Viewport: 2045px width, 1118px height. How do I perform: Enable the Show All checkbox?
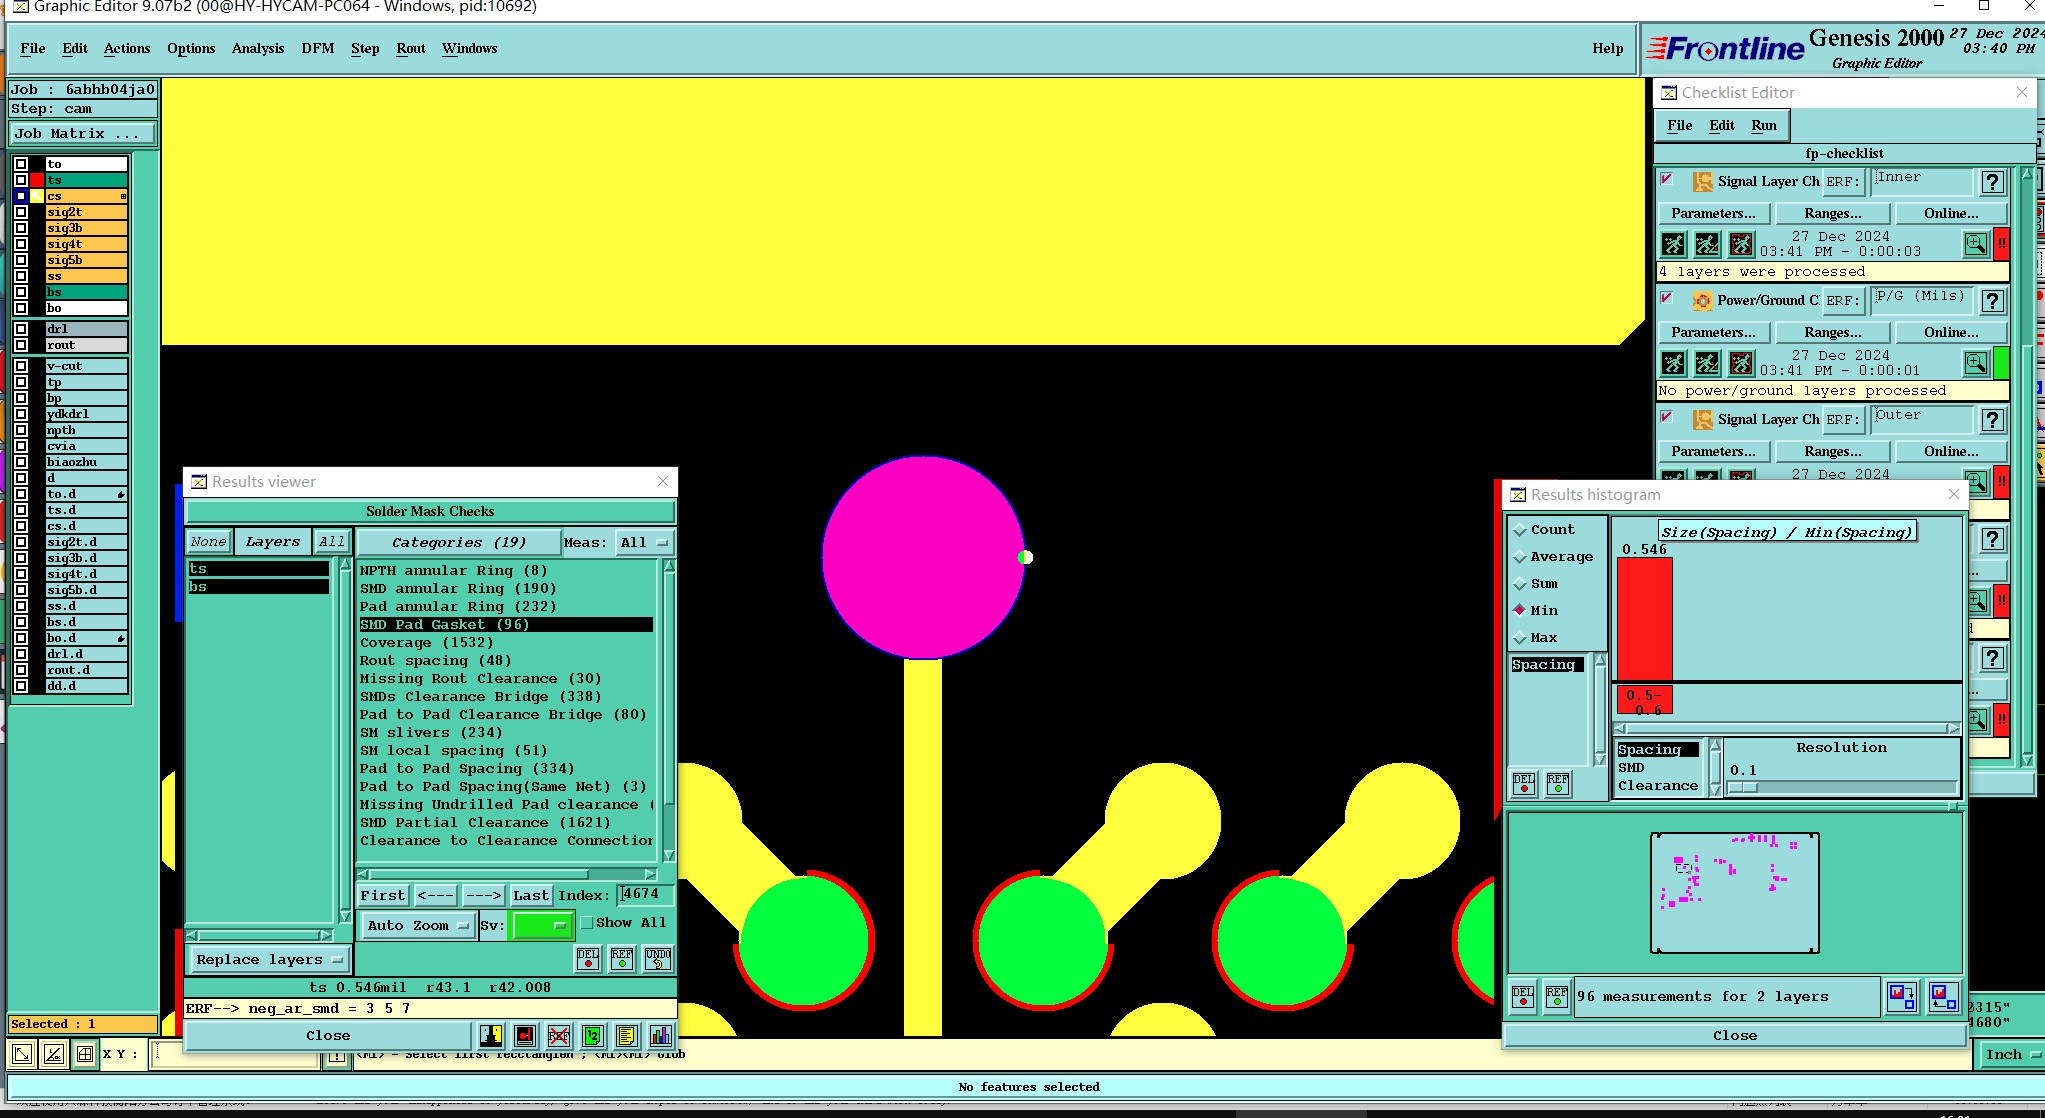pos(588,923)
